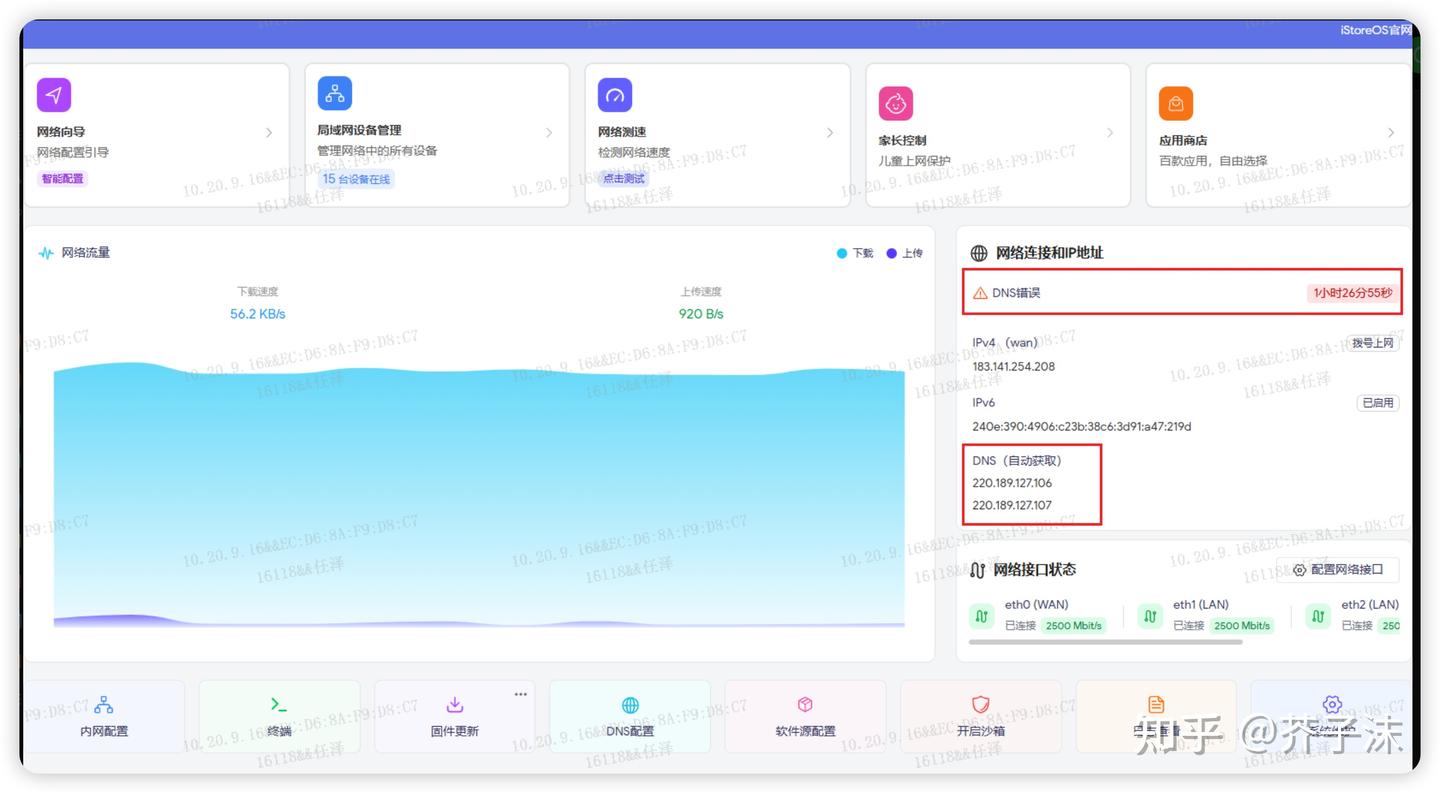
Task: Expand the 局域网设备管理 card chevron
Action: pyautogui.click(x=549, y=132)
